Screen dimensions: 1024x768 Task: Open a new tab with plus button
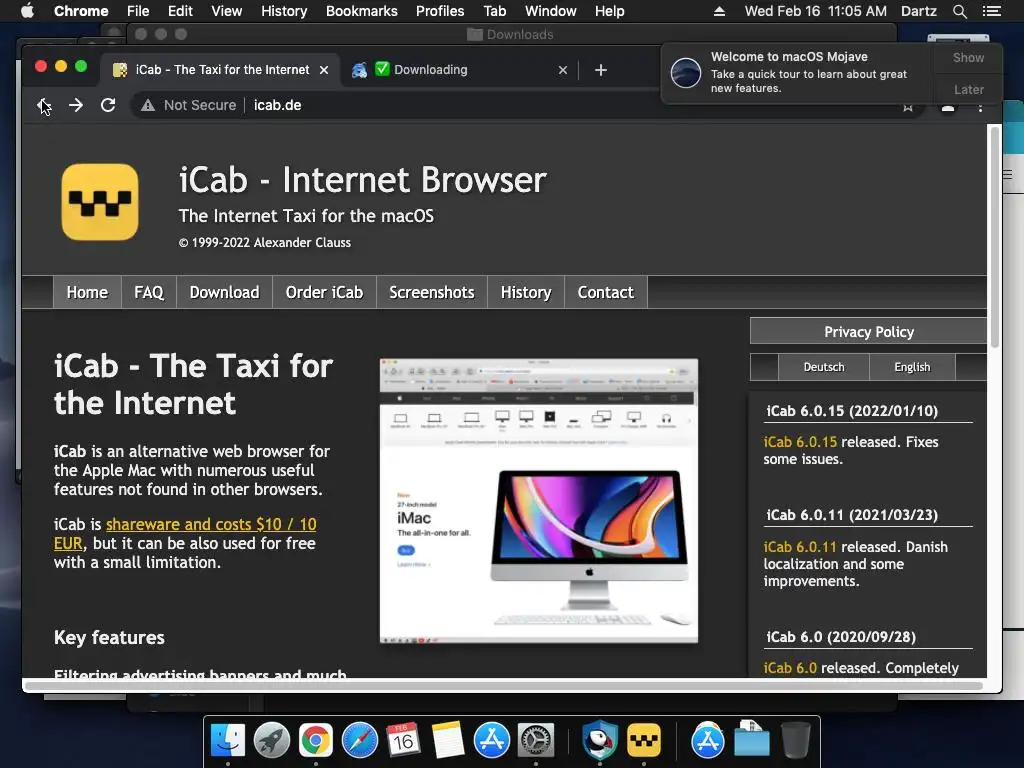click(601, 70)
